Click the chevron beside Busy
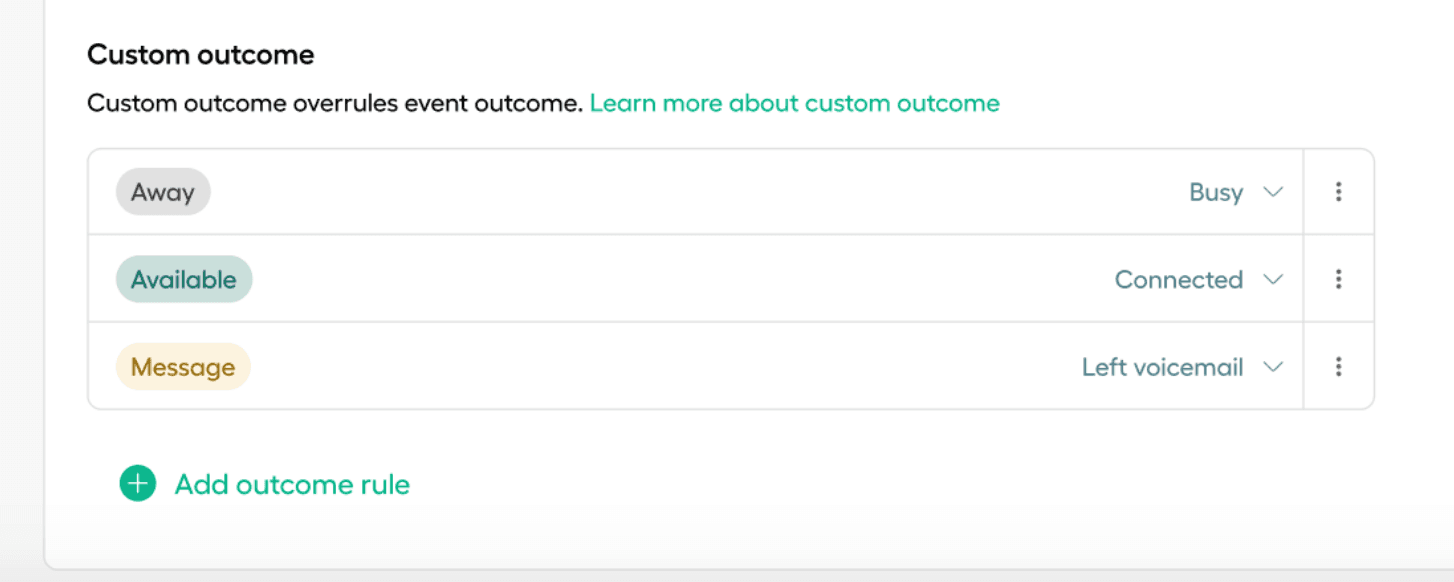This screenshot has height=582, width=1454. point(1272,191)
